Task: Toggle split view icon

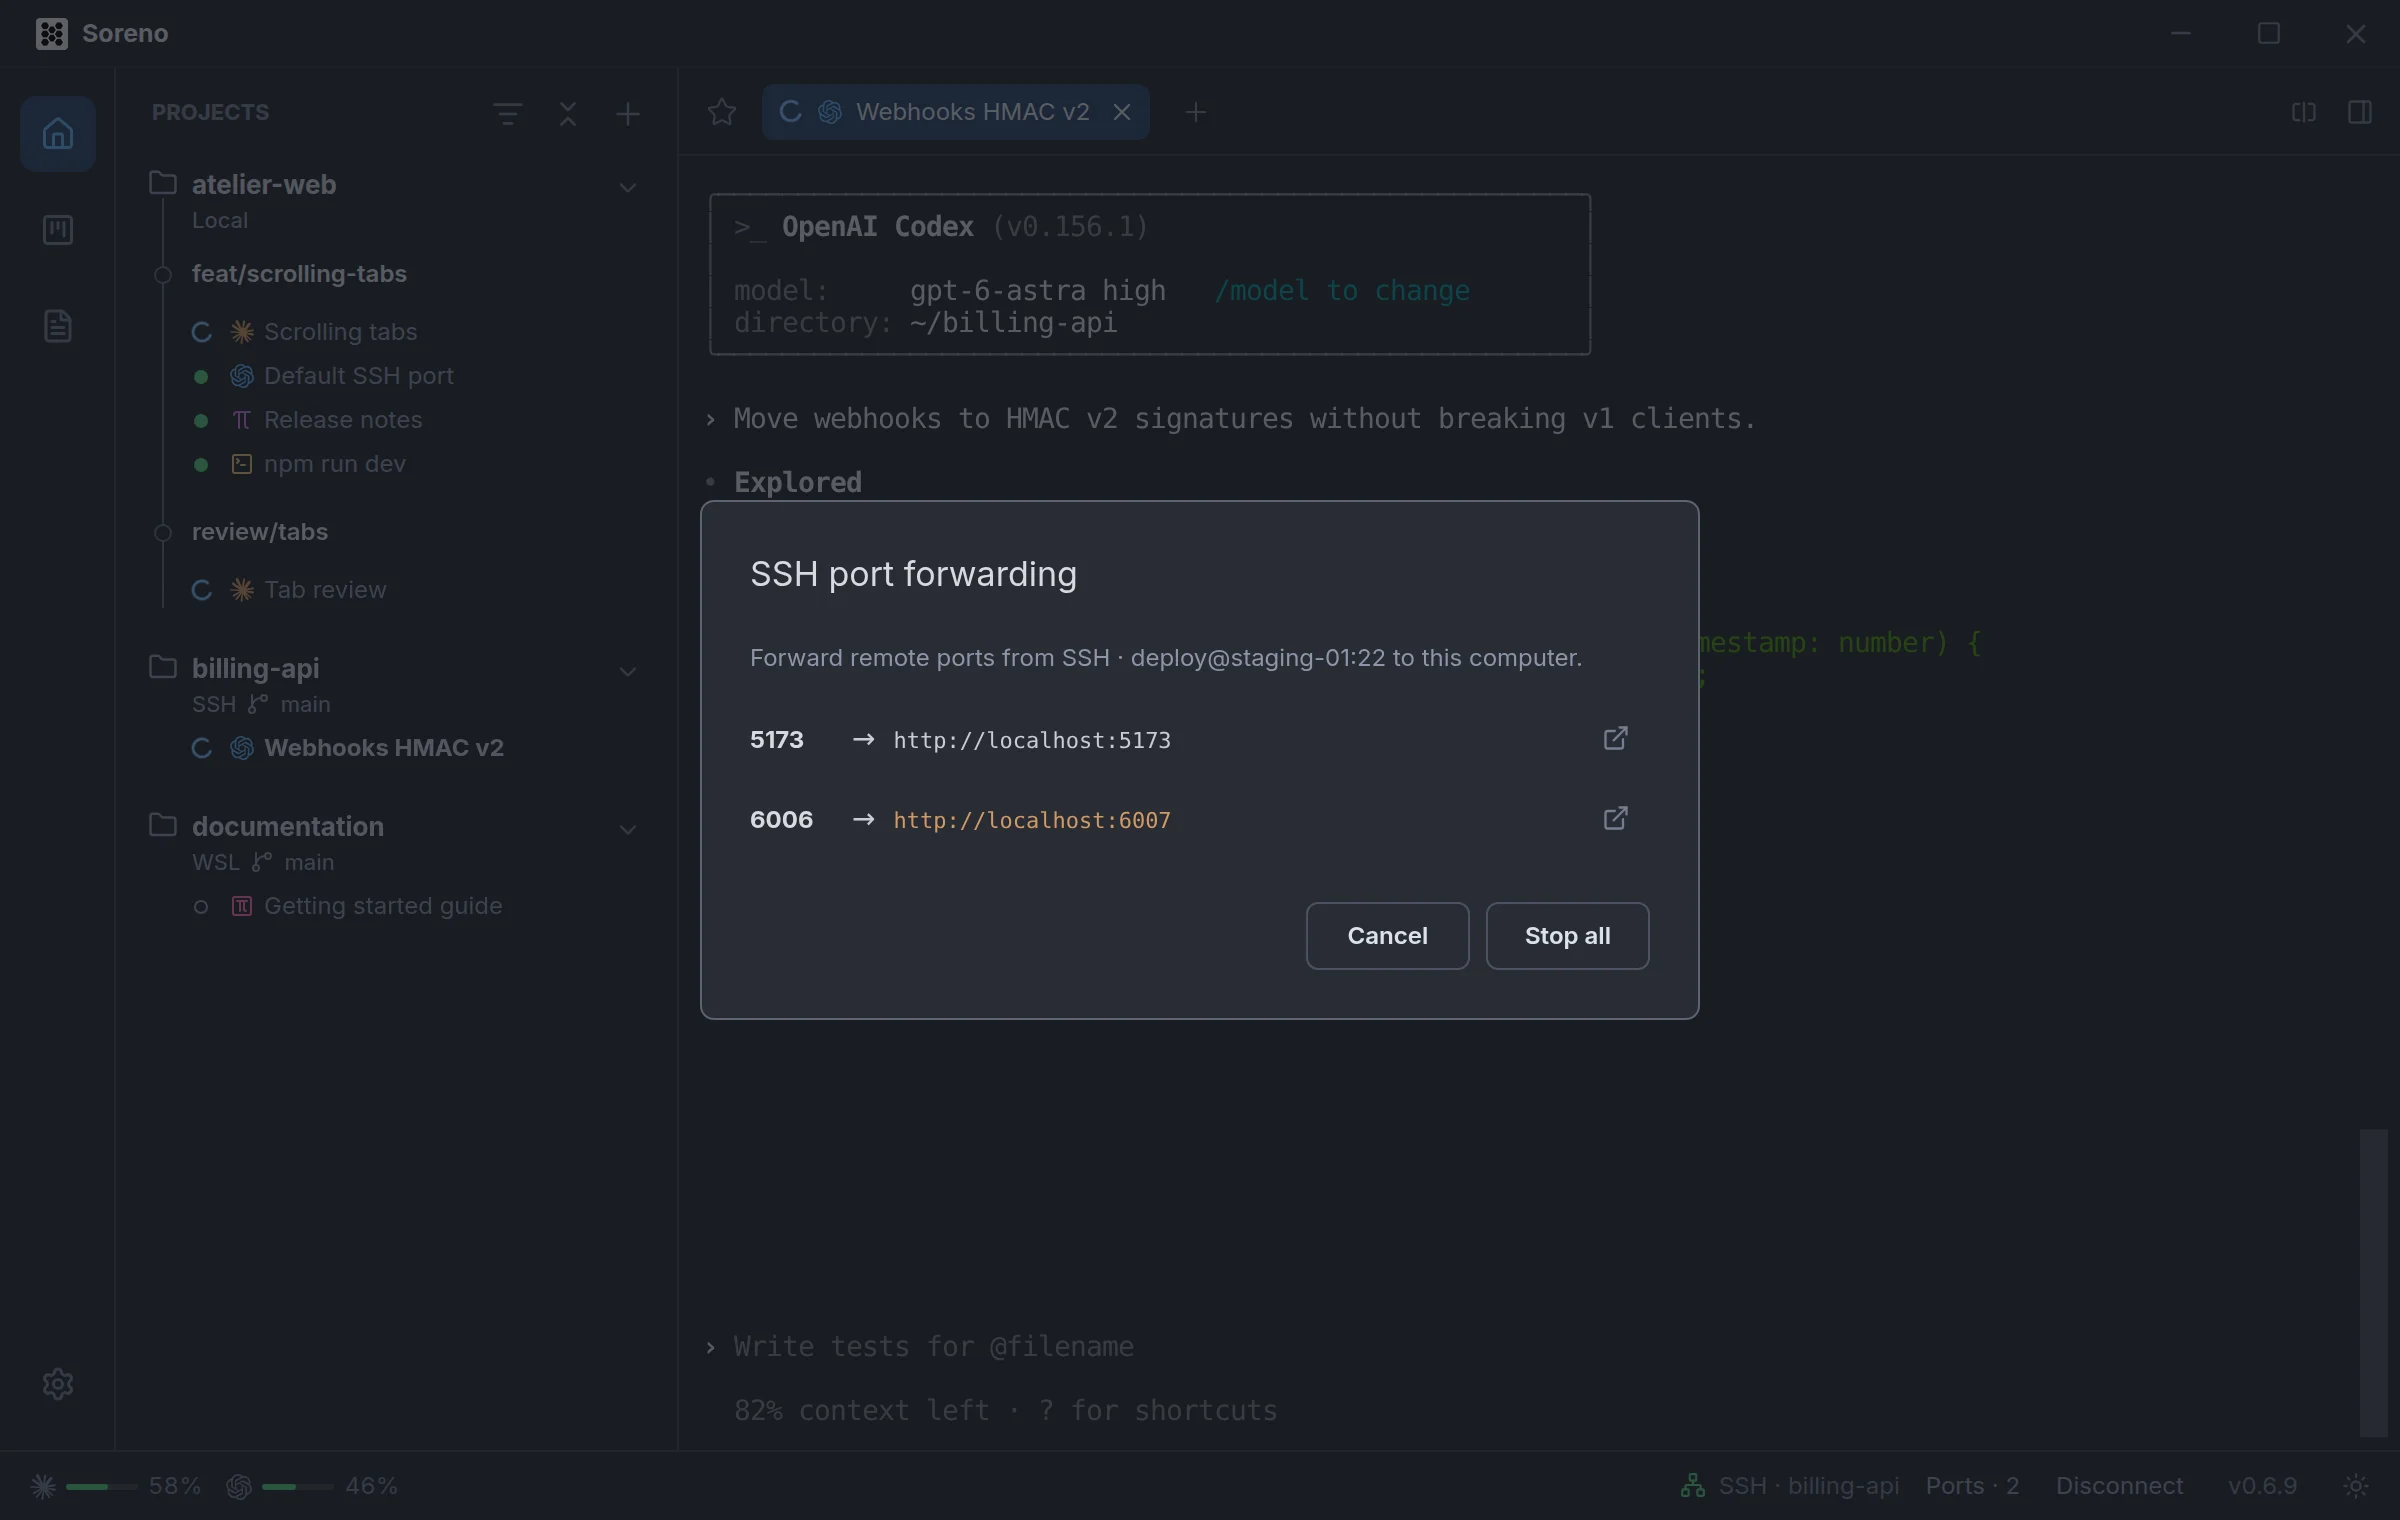Action: pos(2304,112)
